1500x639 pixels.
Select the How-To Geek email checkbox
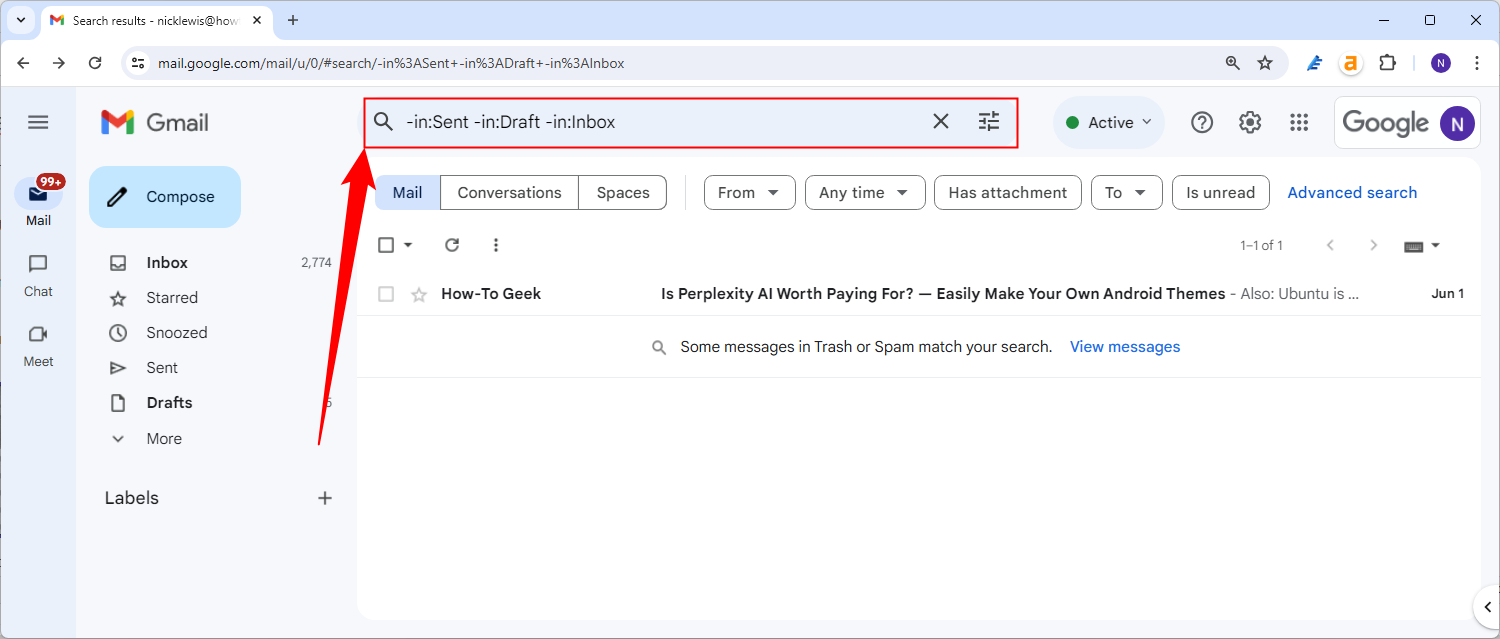pyautogui.click(x=386, y=294)
